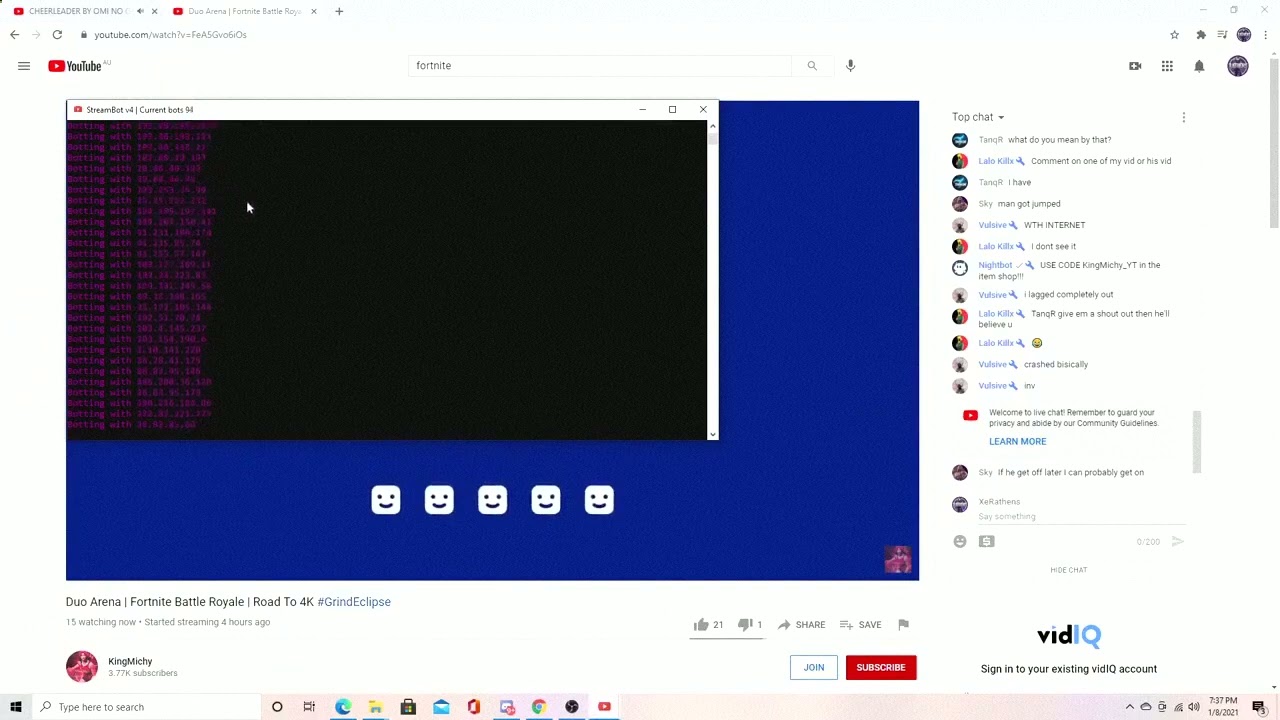Open the Windows notification center
Viewport: 1280px width, 720px height.
point(1259,707)
